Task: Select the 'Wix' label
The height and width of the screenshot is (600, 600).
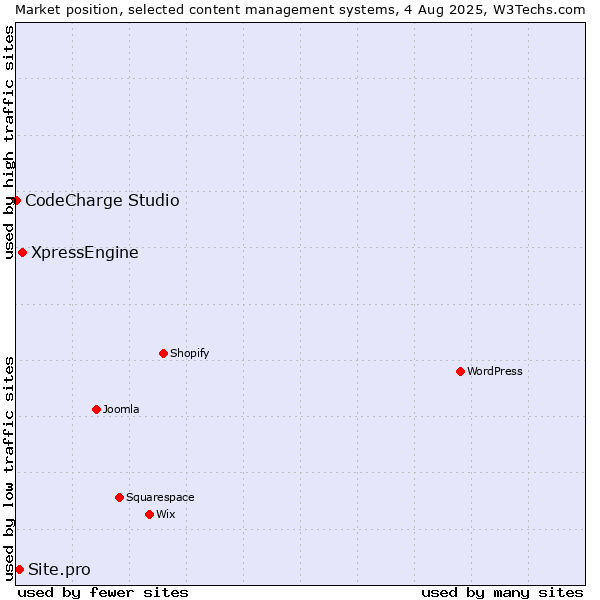Action: click(165, 514)
